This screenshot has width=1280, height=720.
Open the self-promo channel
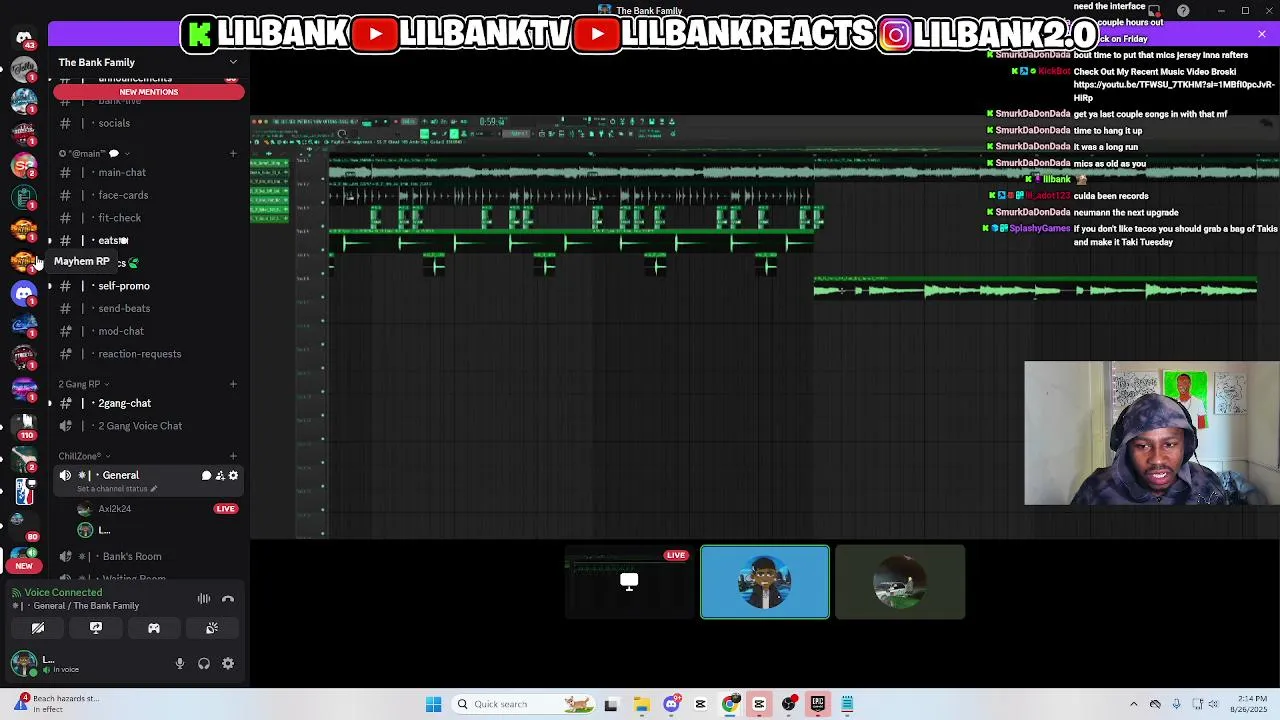[148, 286]
